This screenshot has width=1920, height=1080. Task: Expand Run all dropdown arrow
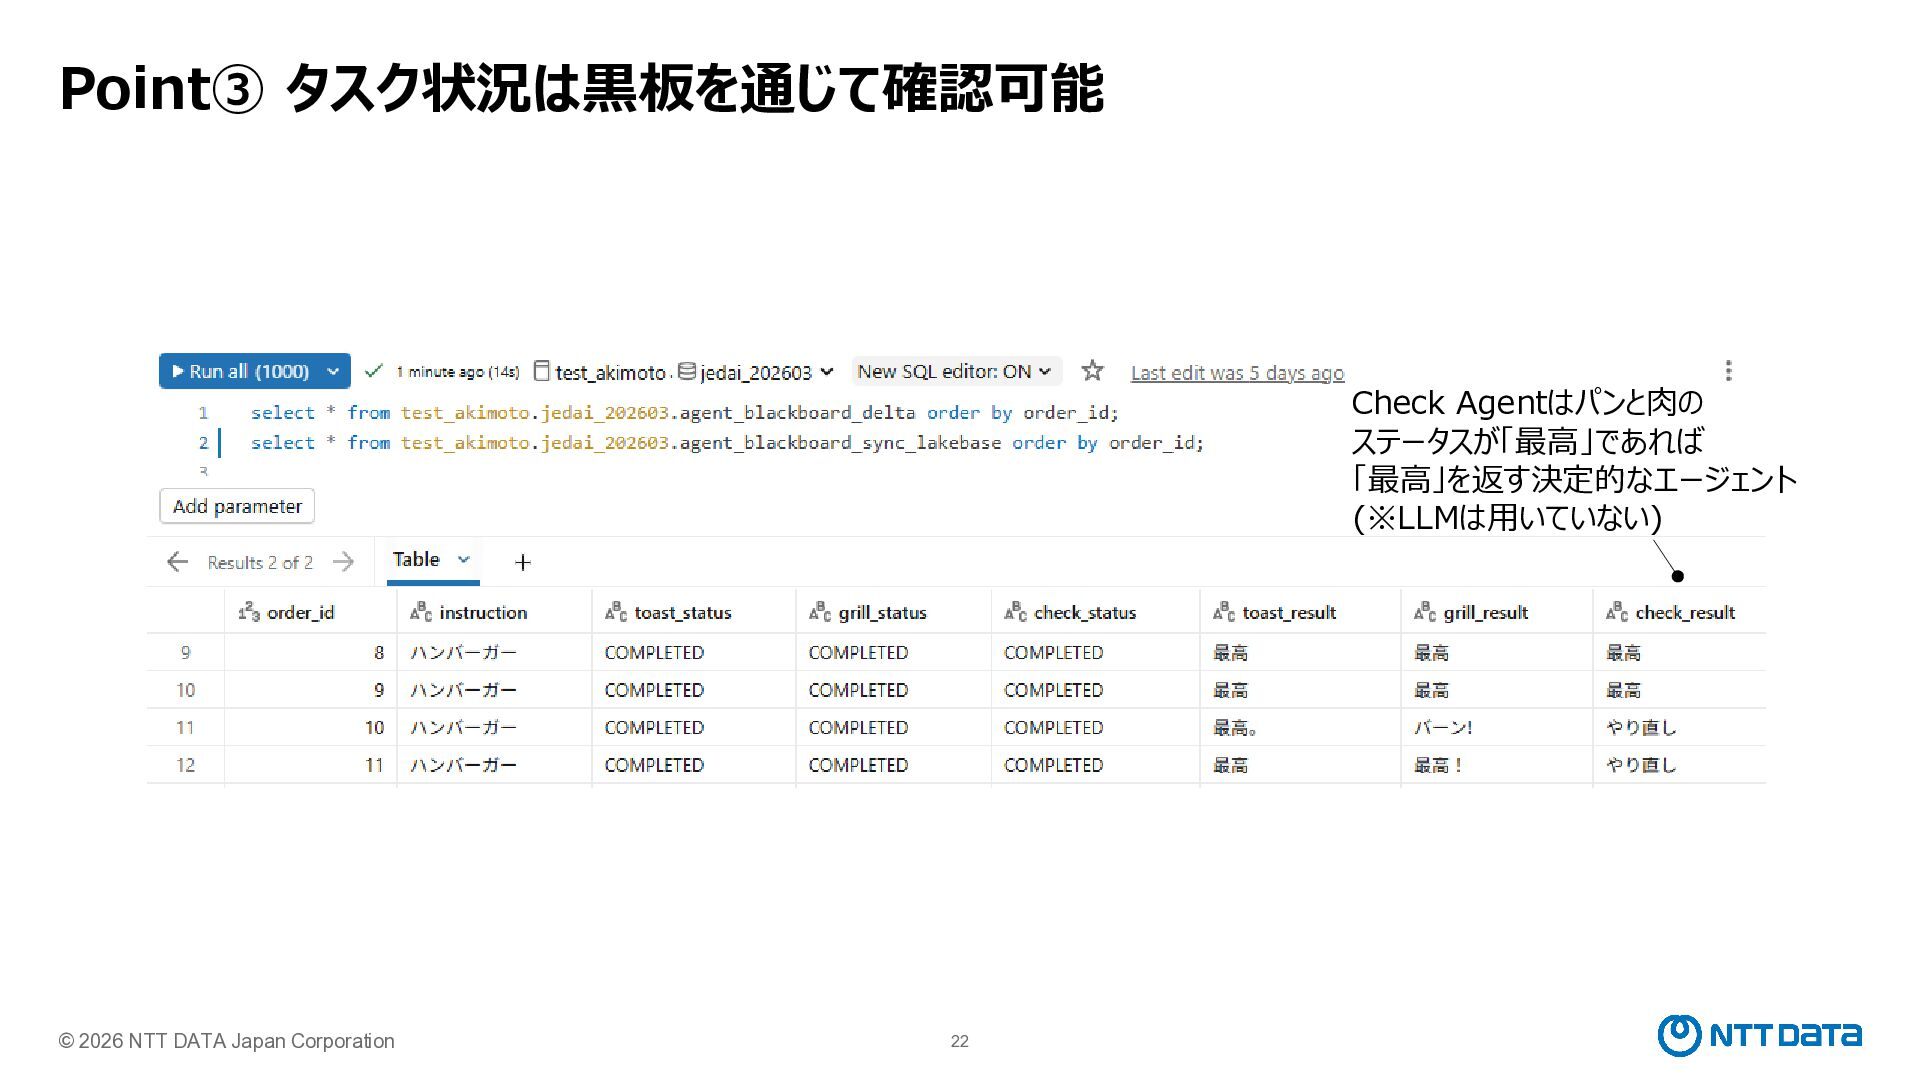[333, 371]
